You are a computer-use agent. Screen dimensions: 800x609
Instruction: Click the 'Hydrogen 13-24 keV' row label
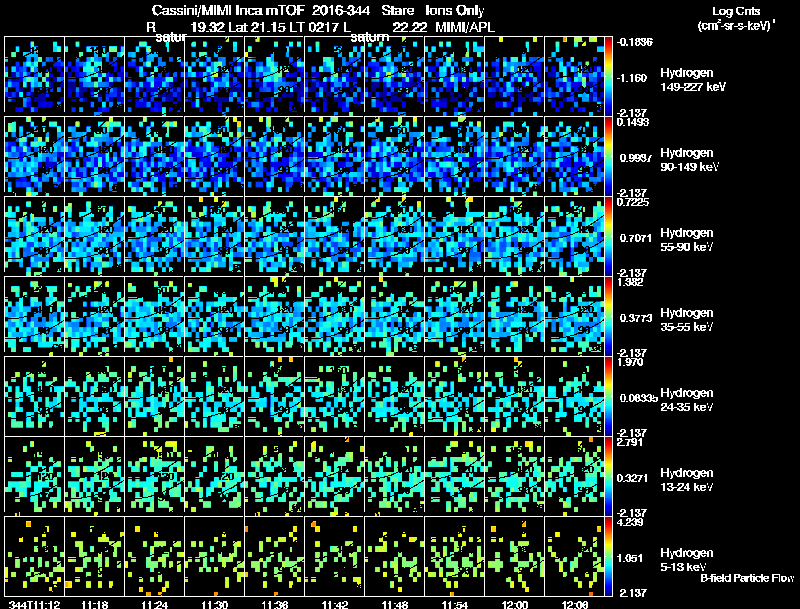click(x=687, y=480)
